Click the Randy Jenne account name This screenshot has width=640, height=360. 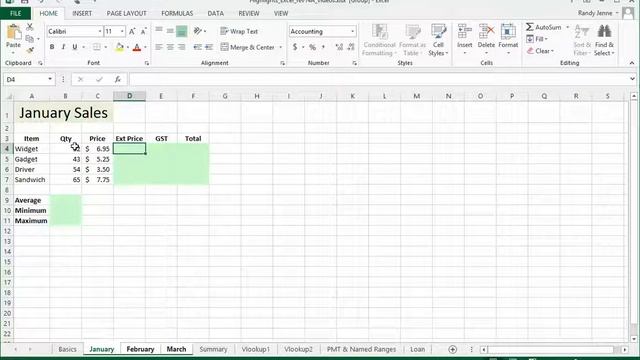[595, 13]
